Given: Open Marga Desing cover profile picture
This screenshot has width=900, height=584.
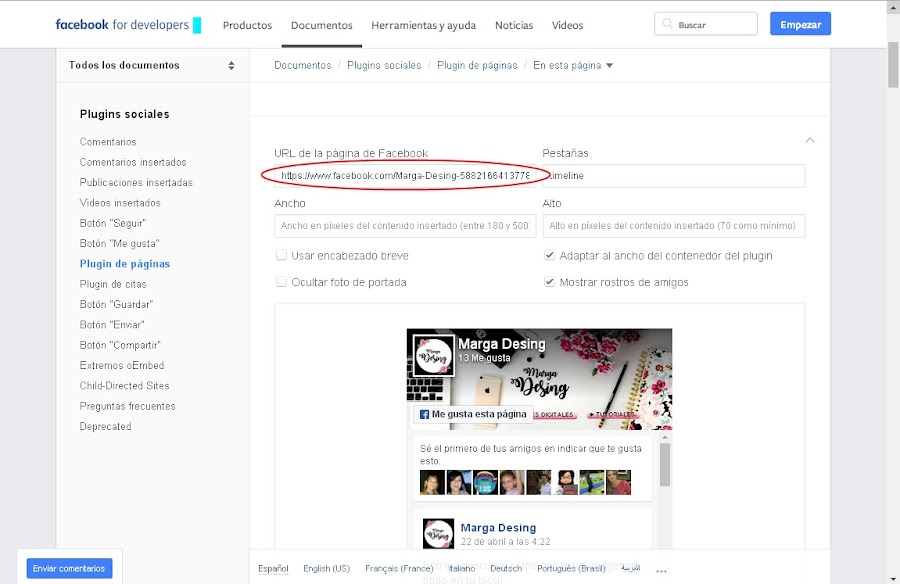Looking at the screenshot, I should (434, 356).
